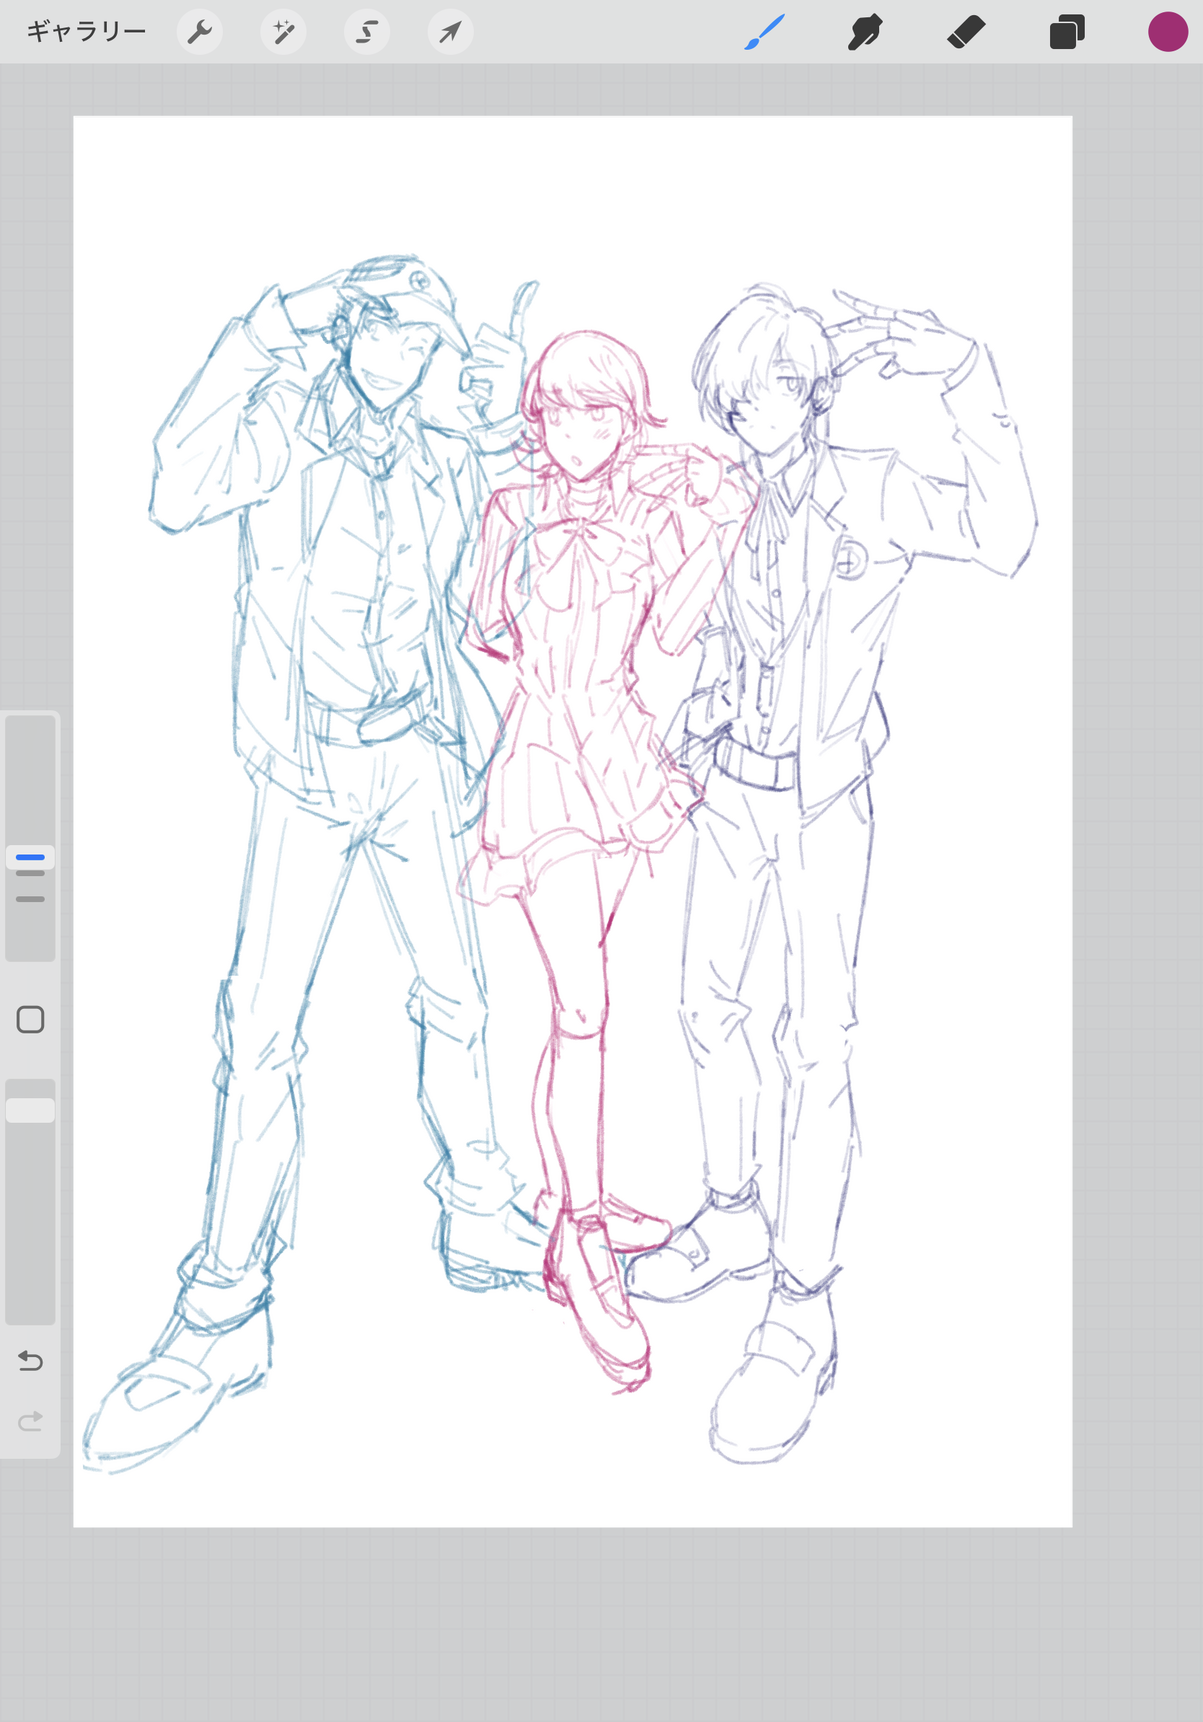Screen dimensions: 1203x1722
Task: Click the blue brush size slider handle
Action: click(x=30, y=857)
